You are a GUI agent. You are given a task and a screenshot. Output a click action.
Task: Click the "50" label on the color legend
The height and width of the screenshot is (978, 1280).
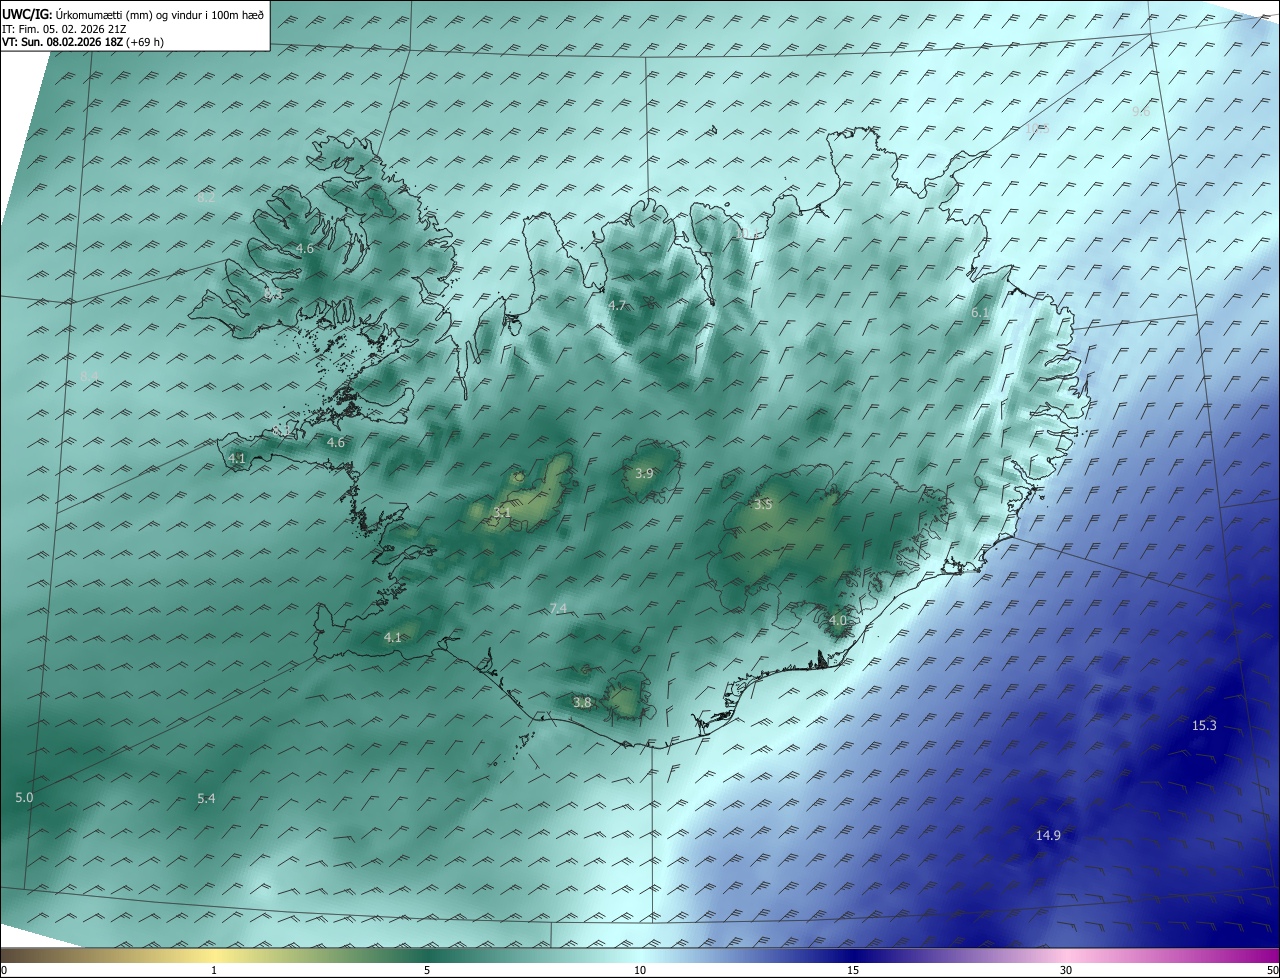(x=1272, y=970)
